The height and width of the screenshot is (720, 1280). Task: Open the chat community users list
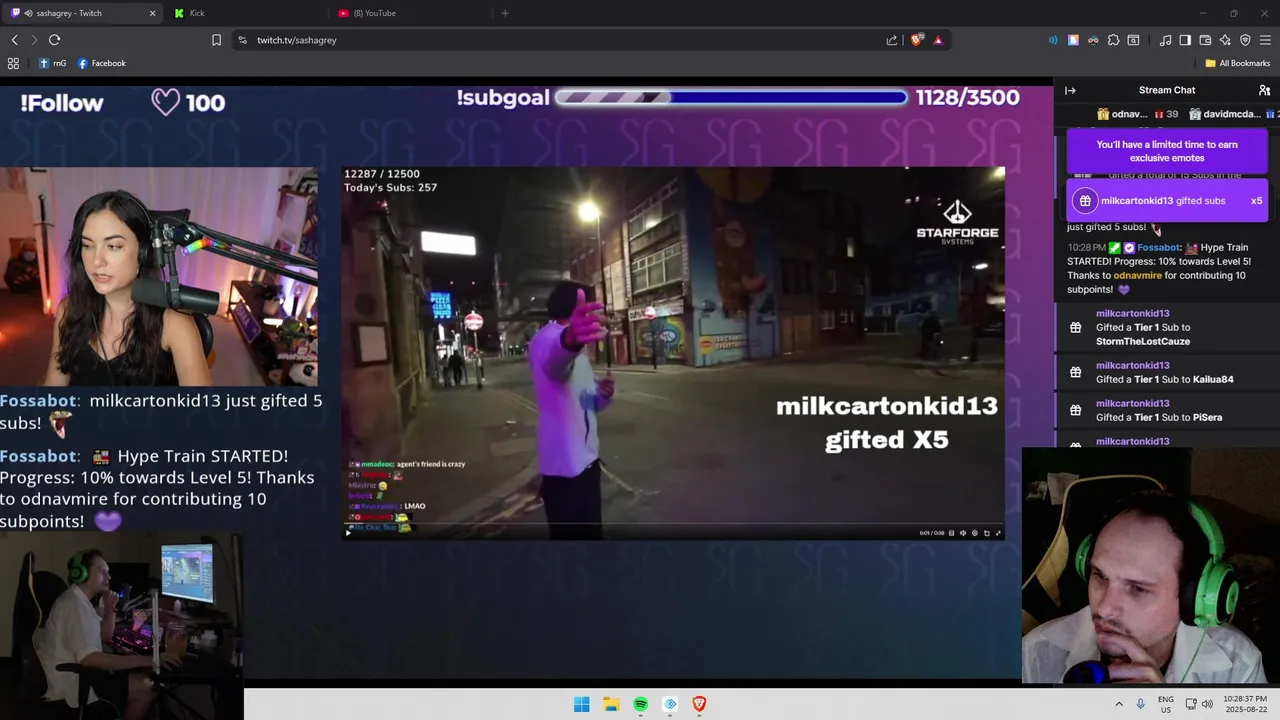coord(1264,90)
